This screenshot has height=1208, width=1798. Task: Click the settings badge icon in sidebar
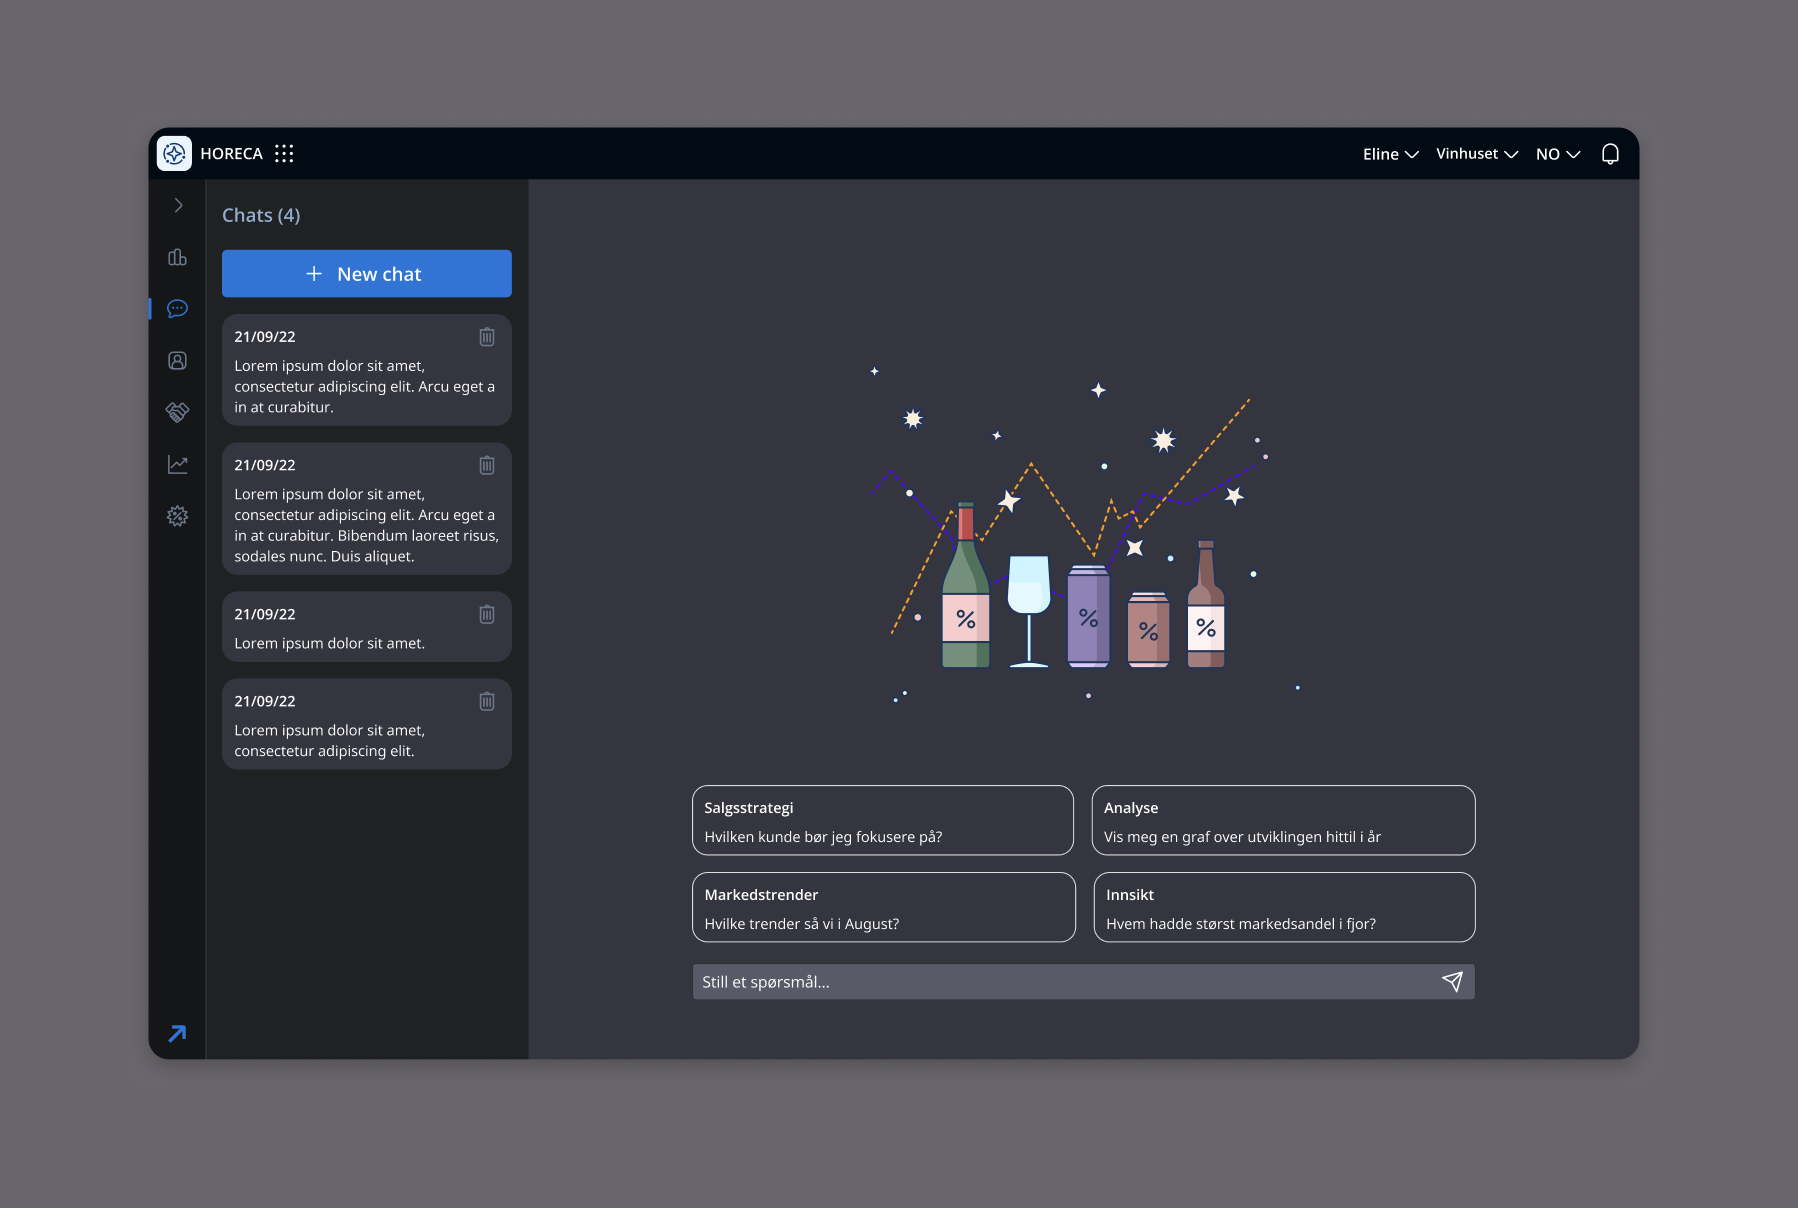coord(177,516)
